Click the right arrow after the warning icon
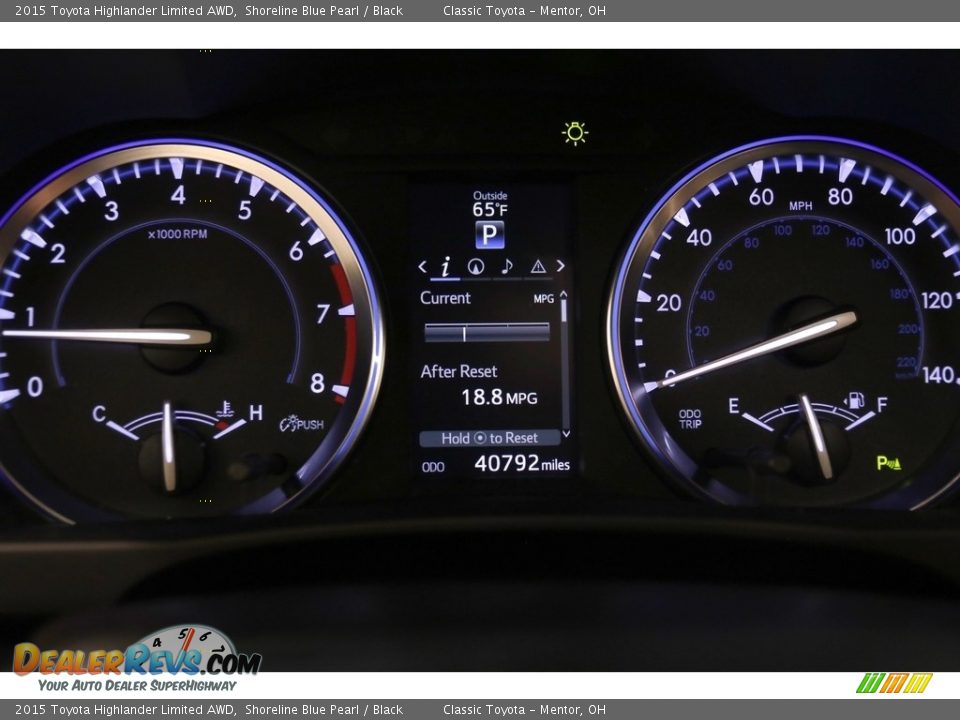This screenshot has width=960, height=720. point(560,266)
